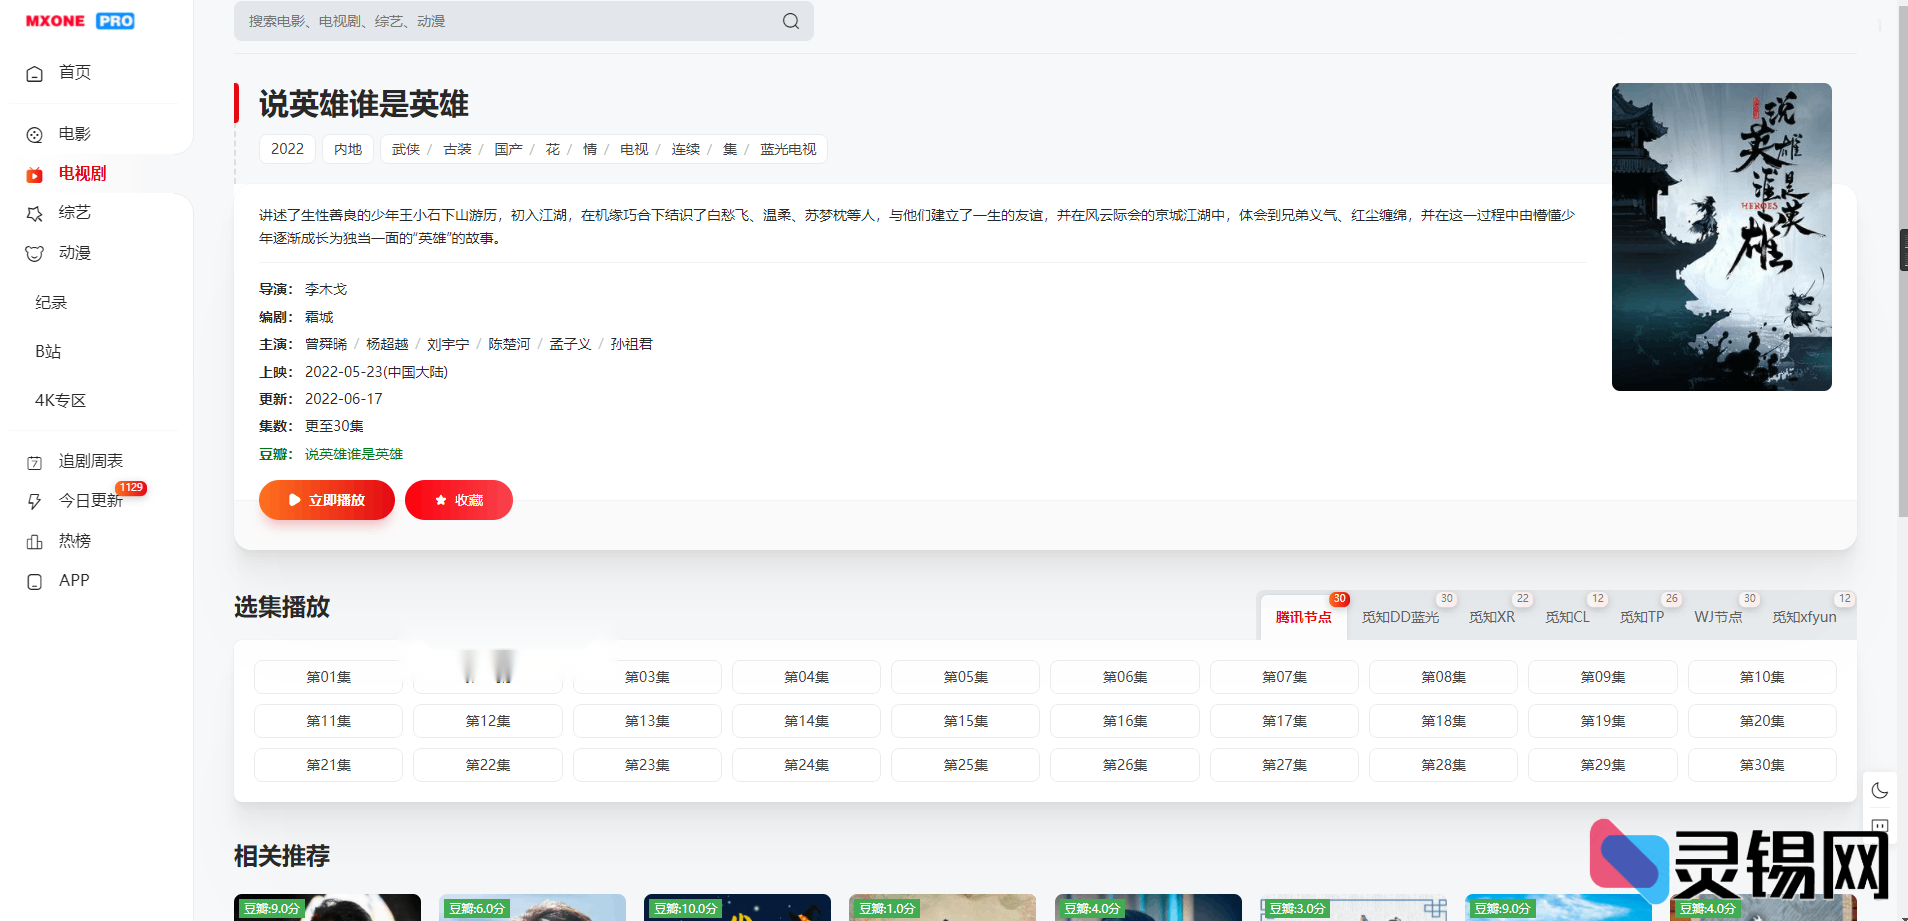Toggle the 收藏 favorite button
Viewport: 1908px width, 921px height.
pos(459,500)
